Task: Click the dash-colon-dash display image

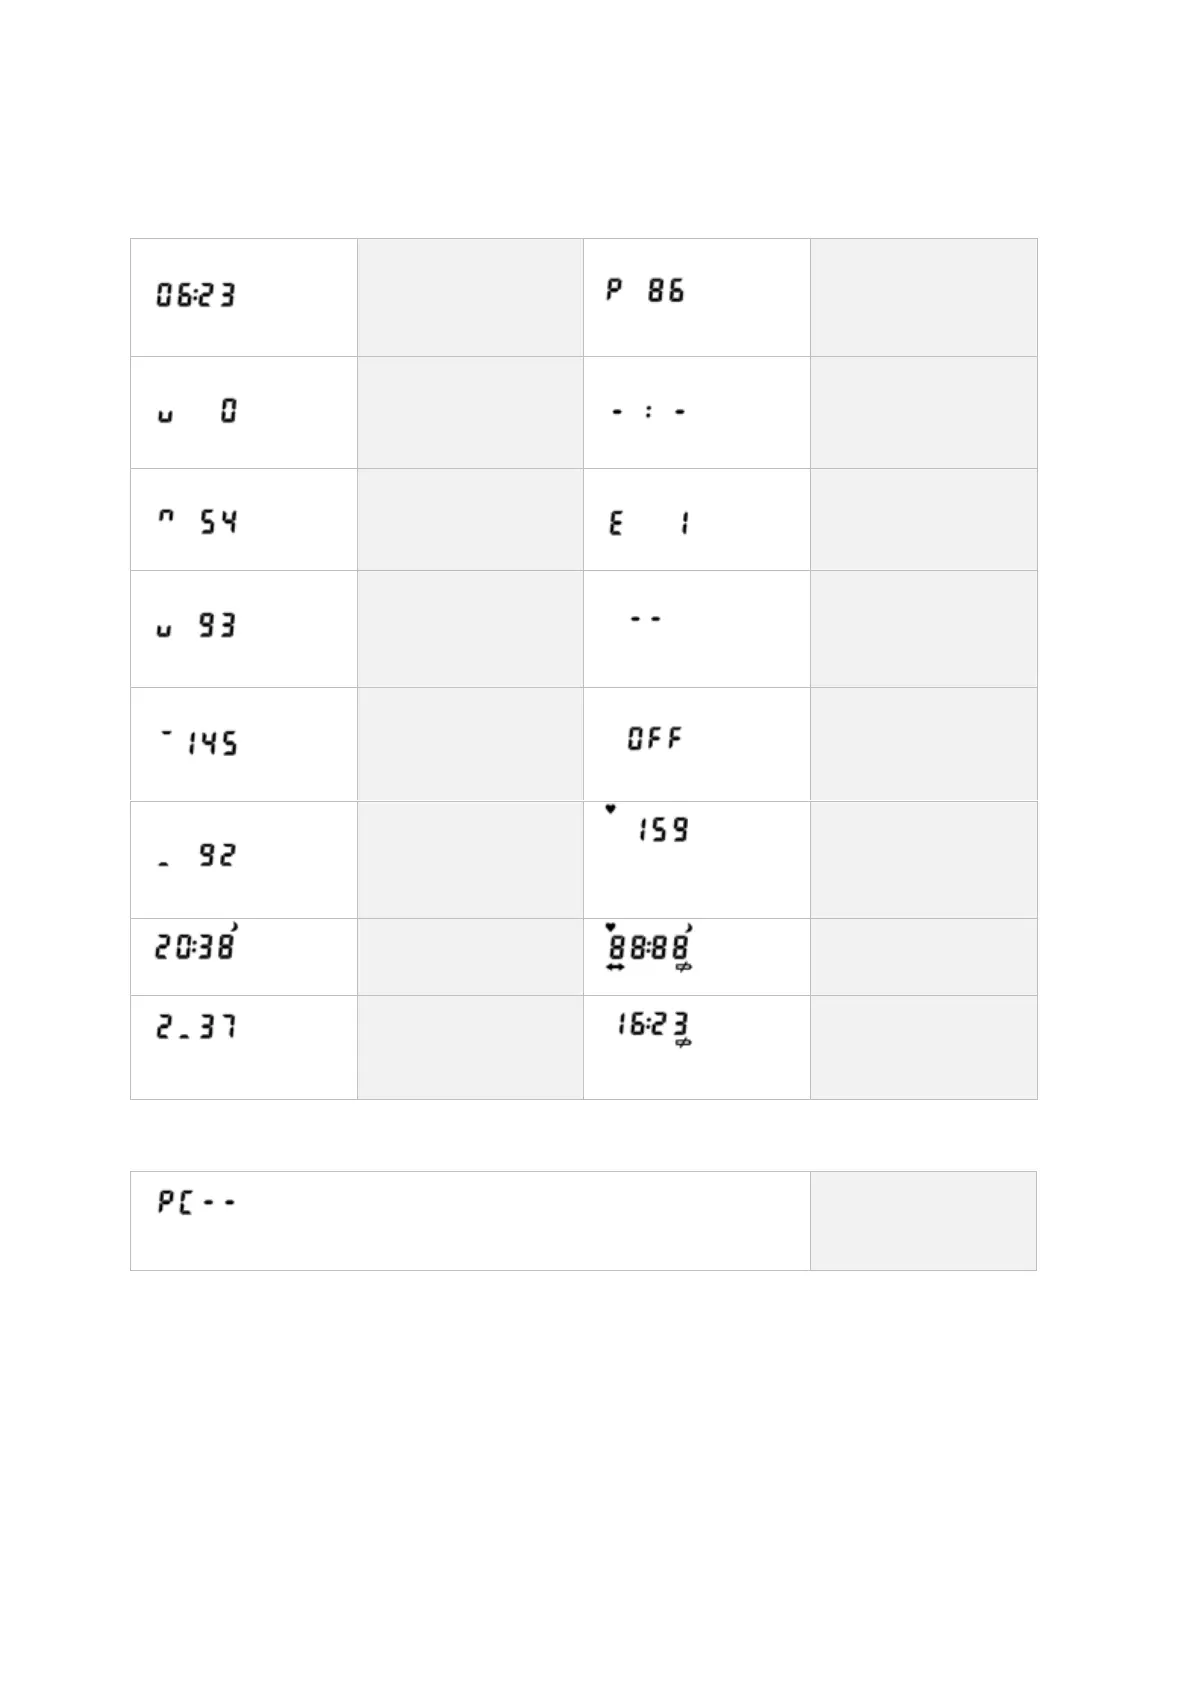Action: coord(649,411)
